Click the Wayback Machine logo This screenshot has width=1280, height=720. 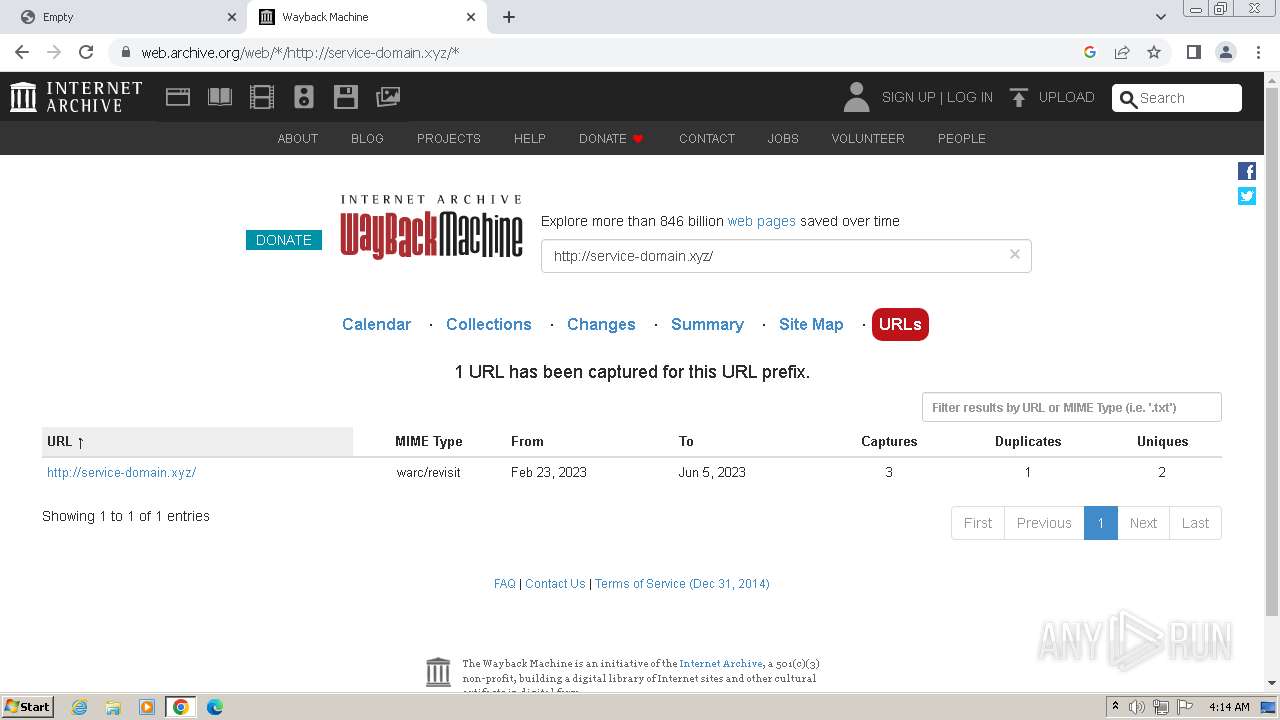pyautogui.click(x=432, y=227)
